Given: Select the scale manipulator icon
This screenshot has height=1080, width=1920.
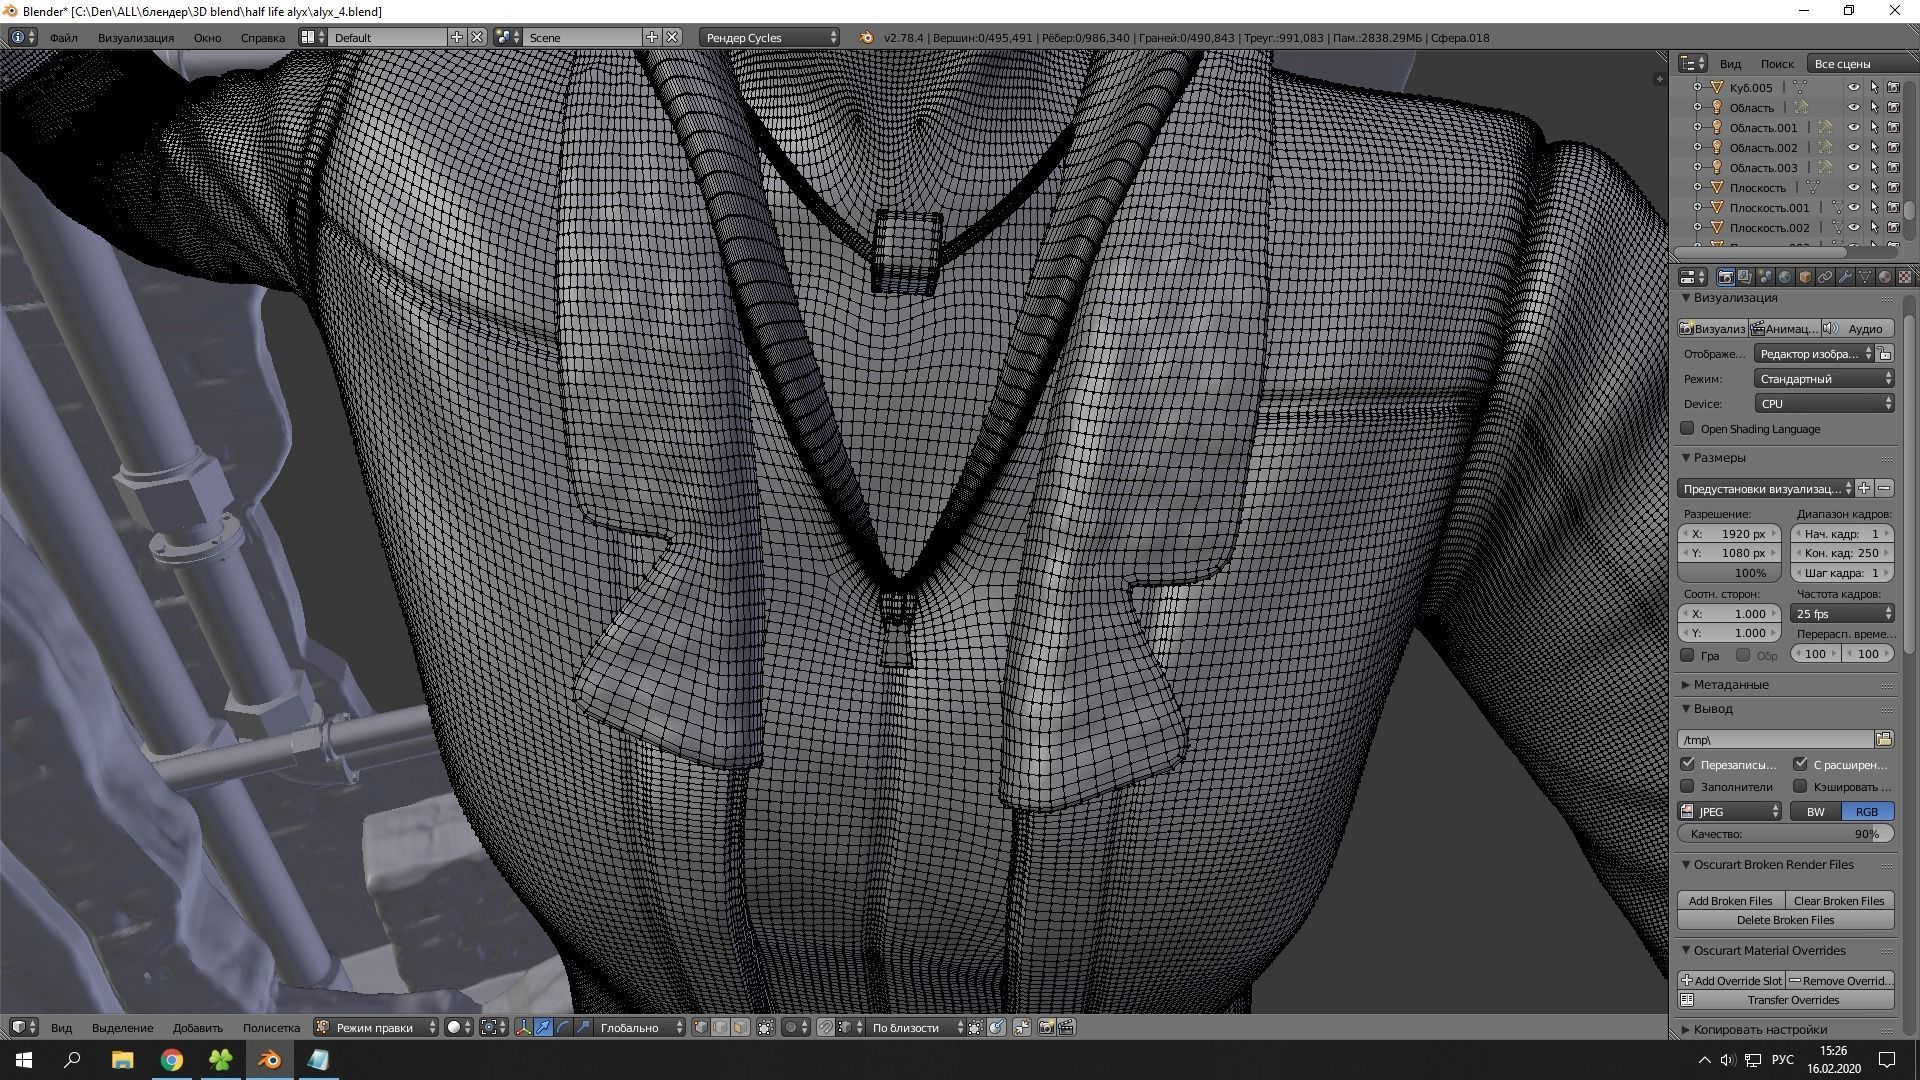Looking at the screenshot, I should pyautogui.click(x=584, y=1027).
